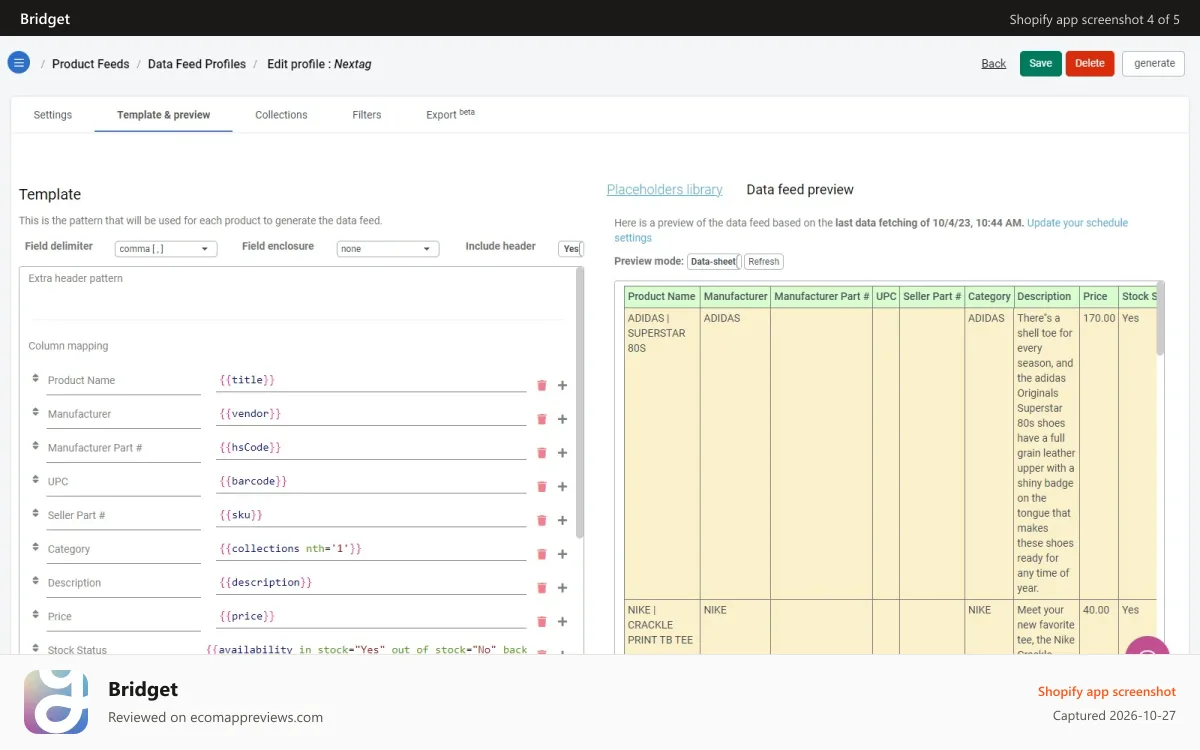Add a column after Seller Part #

(562, 520)
